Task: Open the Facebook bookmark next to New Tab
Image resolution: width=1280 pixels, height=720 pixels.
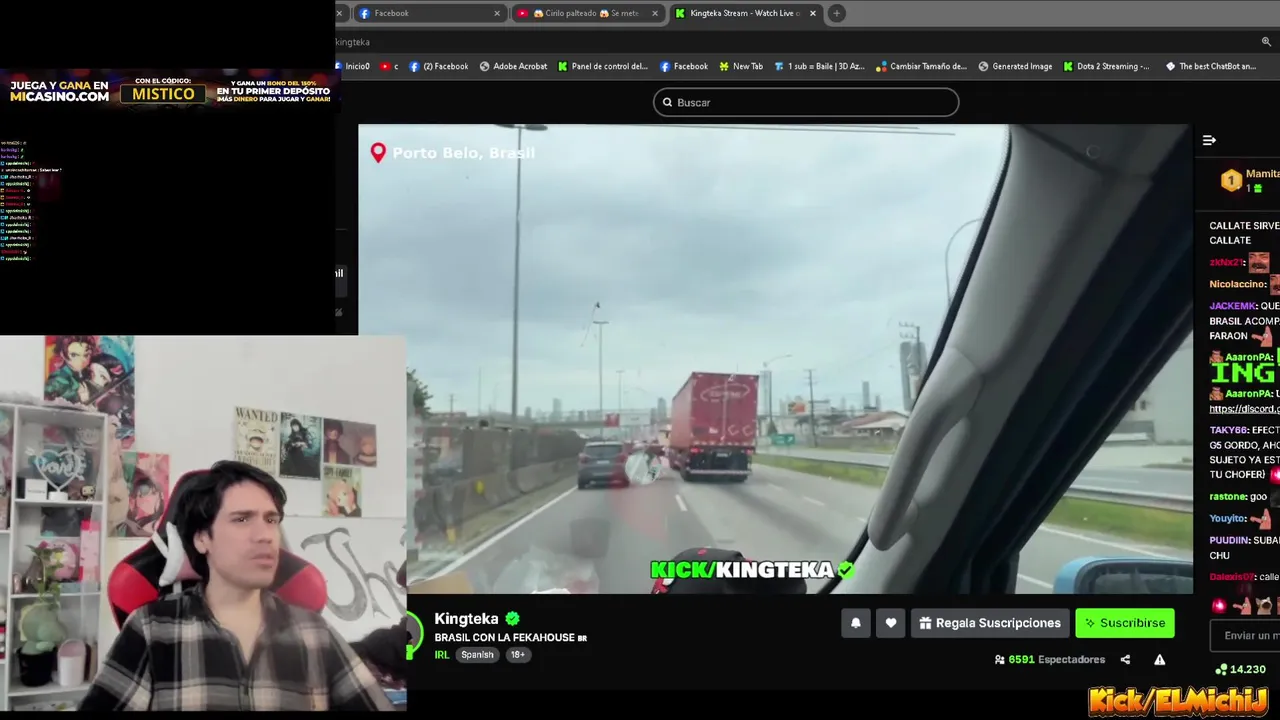Action: tap(684, 66)
